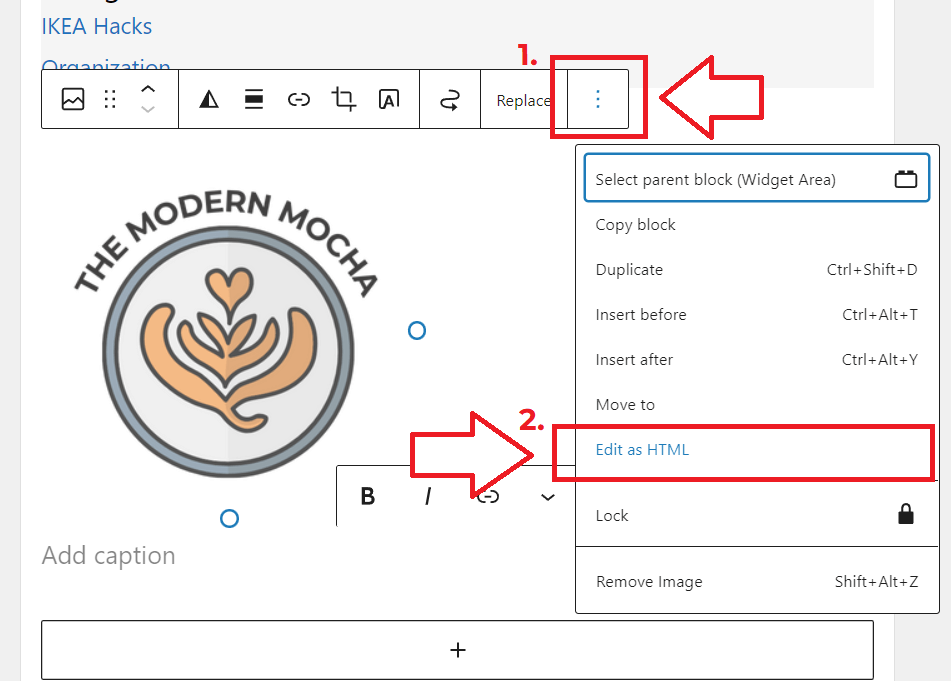
Task: Add text over image icon
Action: pos(389,99)
